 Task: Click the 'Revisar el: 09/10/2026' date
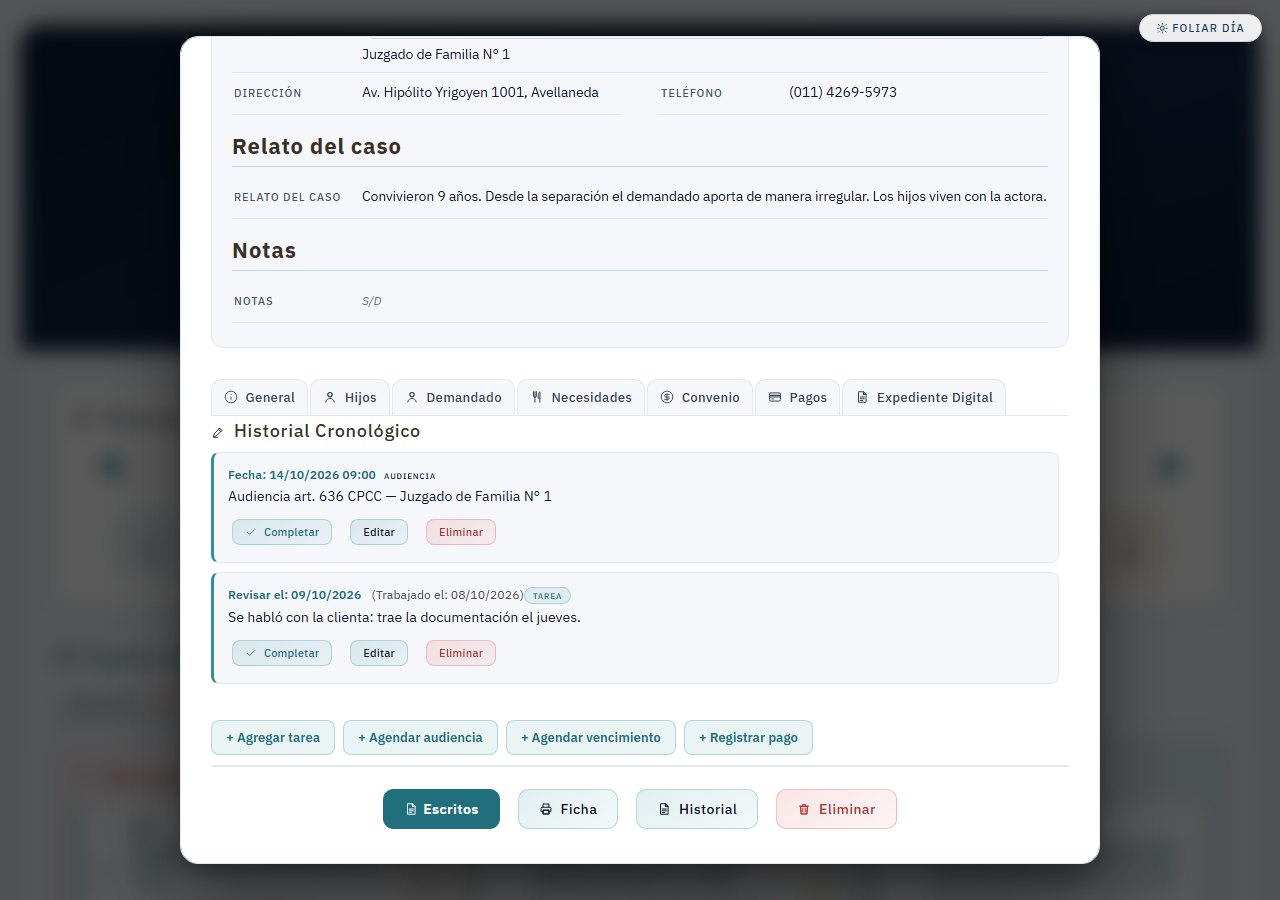[x=295, y=595]
